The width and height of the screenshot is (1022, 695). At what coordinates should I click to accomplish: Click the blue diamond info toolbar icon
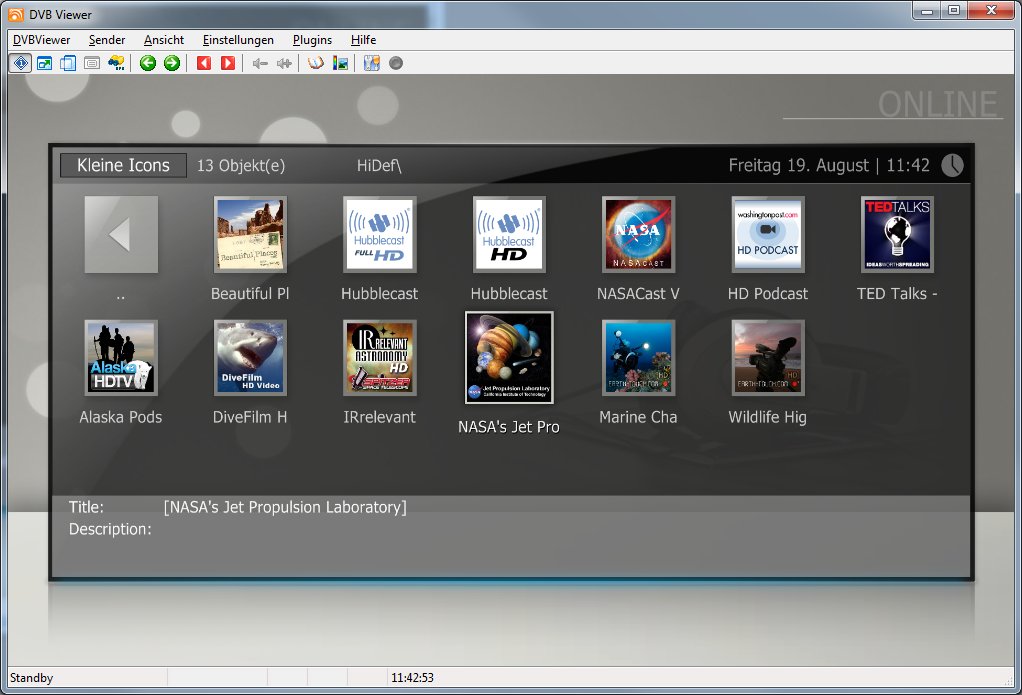tap(21, 63)
